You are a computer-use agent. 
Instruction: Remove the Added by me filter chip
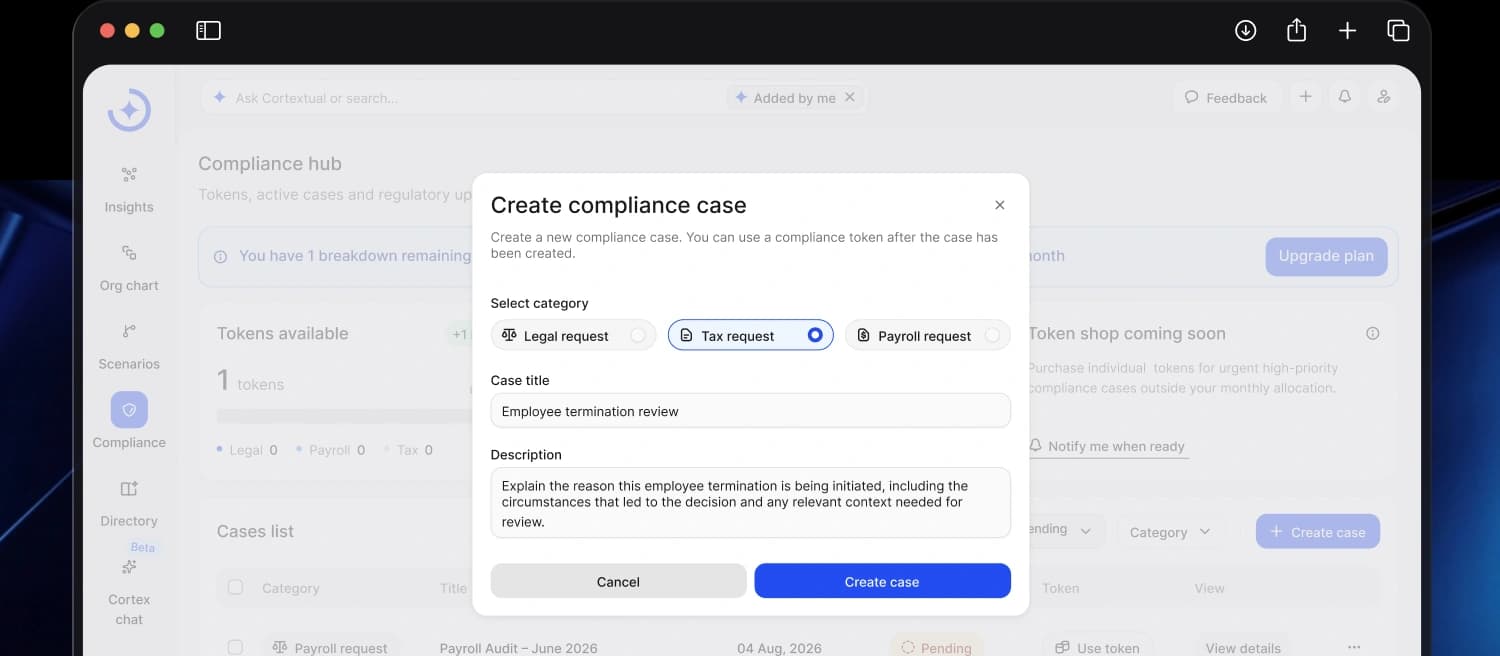tap(850, 97)
